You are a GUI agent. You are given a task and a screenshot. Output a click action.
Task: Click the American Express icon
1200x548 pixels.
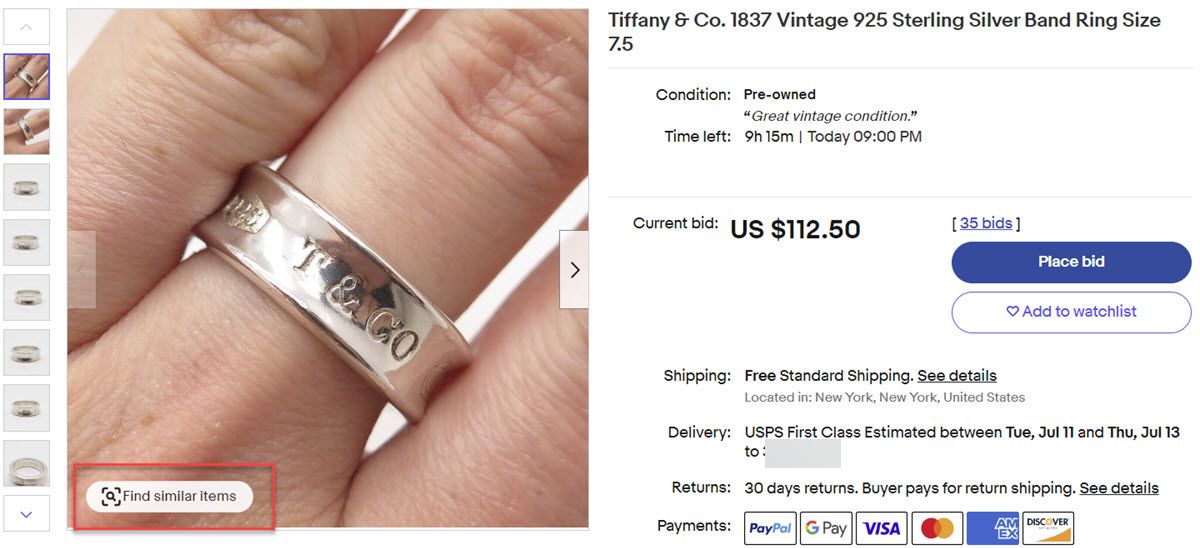pos(992,528)
